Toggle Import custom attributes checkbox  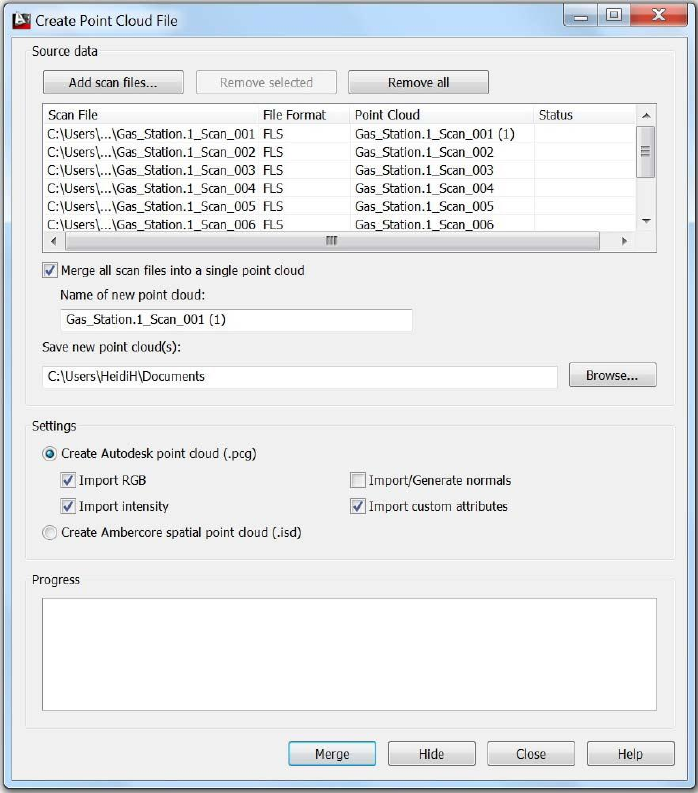pos(358,506)
